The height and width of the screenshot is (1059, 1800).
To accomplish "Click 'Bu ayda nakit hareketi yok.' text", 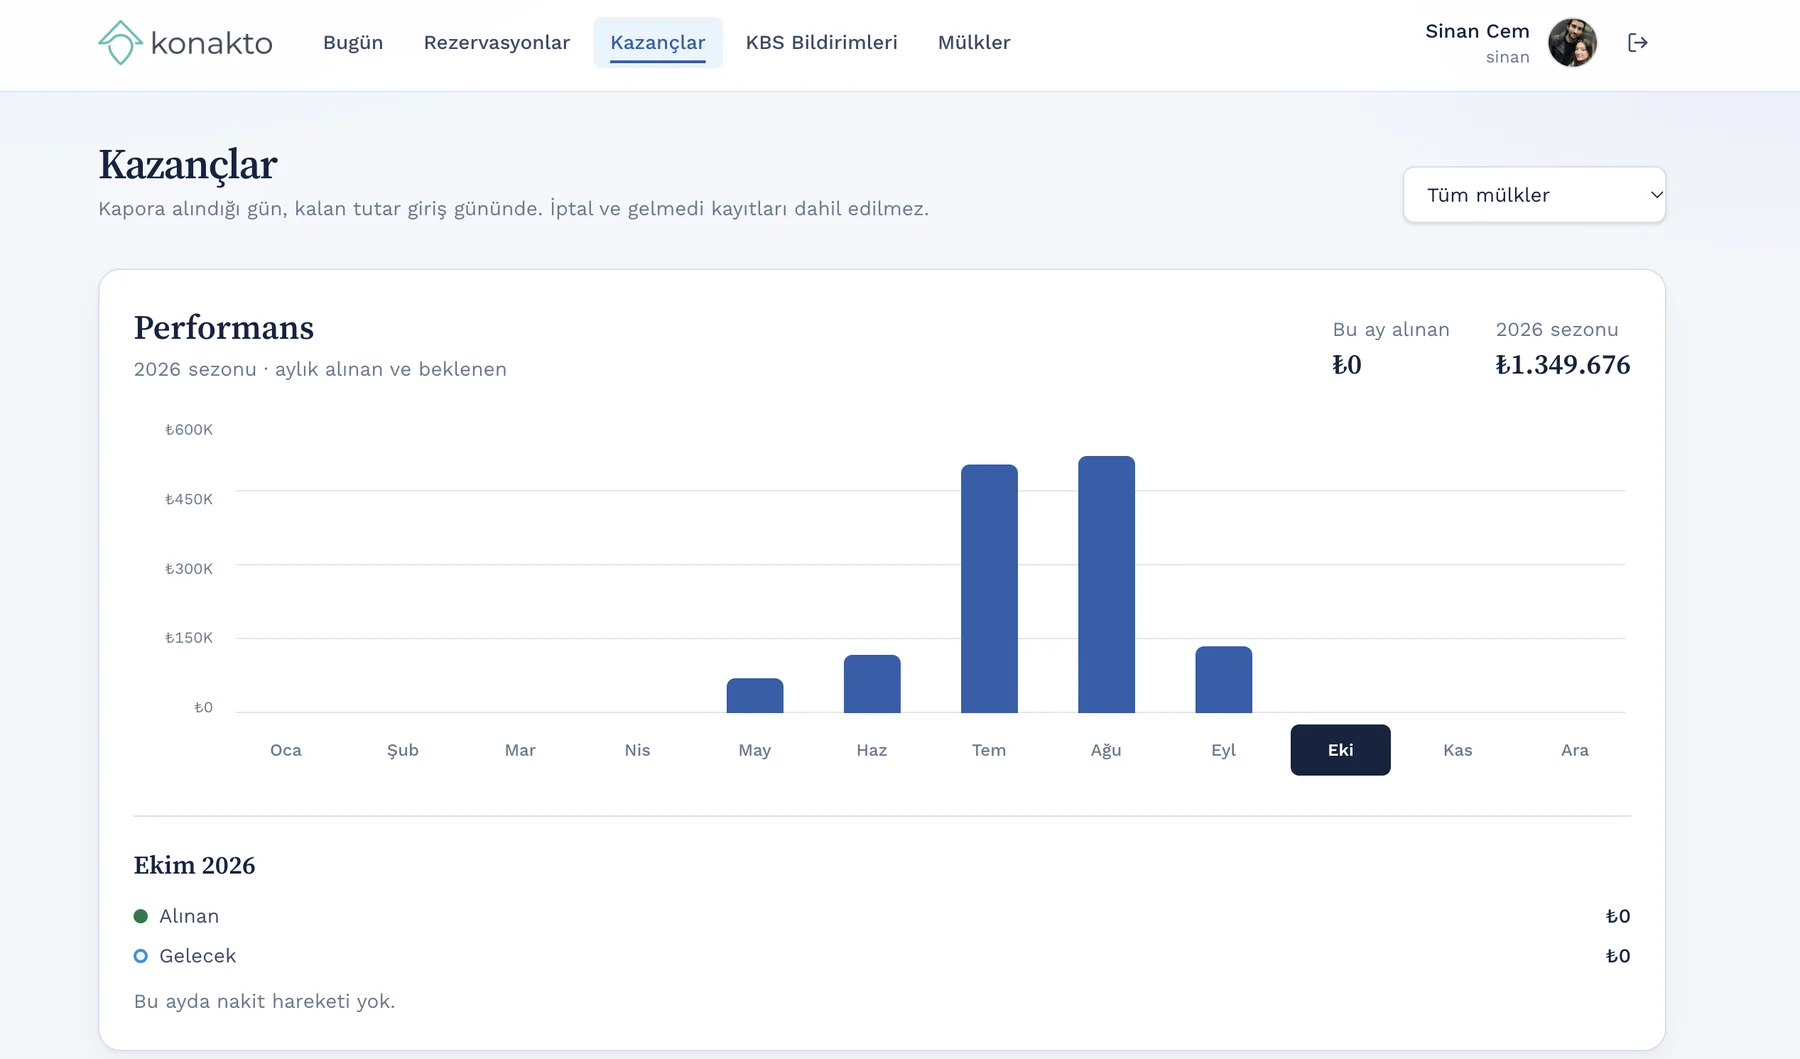I will (x=265, y=1001).
